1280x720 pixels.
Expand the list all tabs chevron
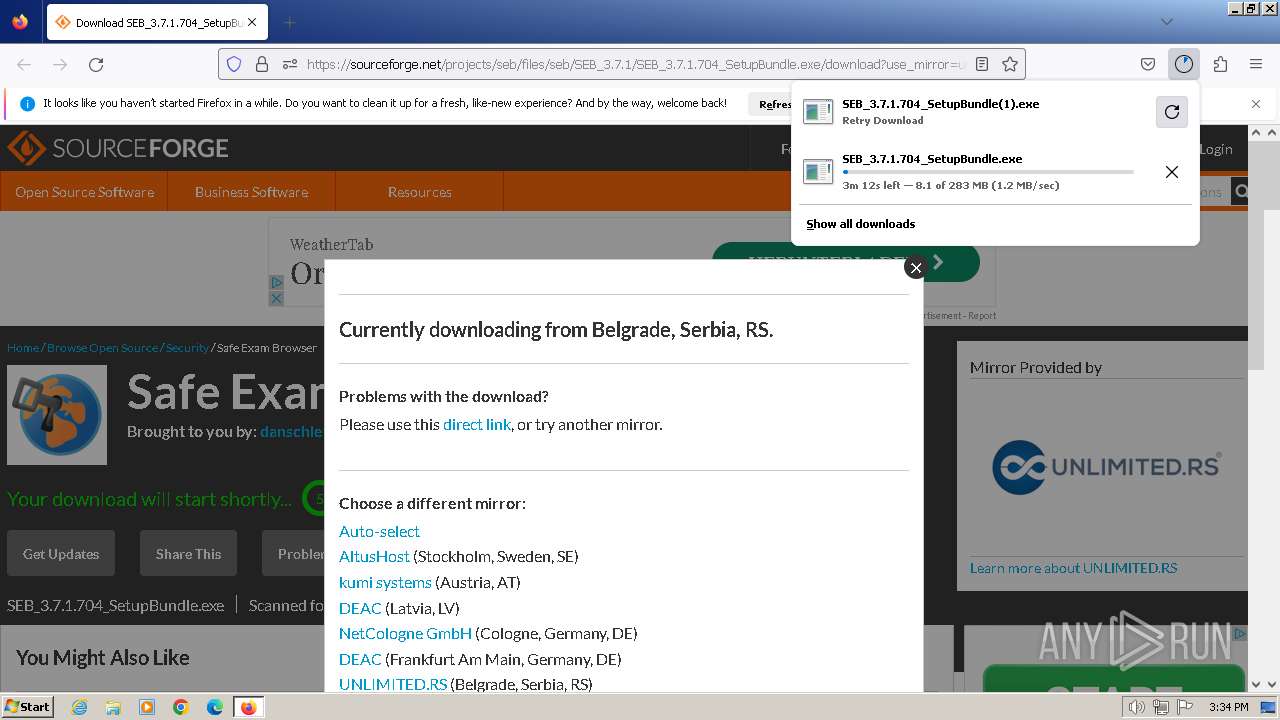1167,22
